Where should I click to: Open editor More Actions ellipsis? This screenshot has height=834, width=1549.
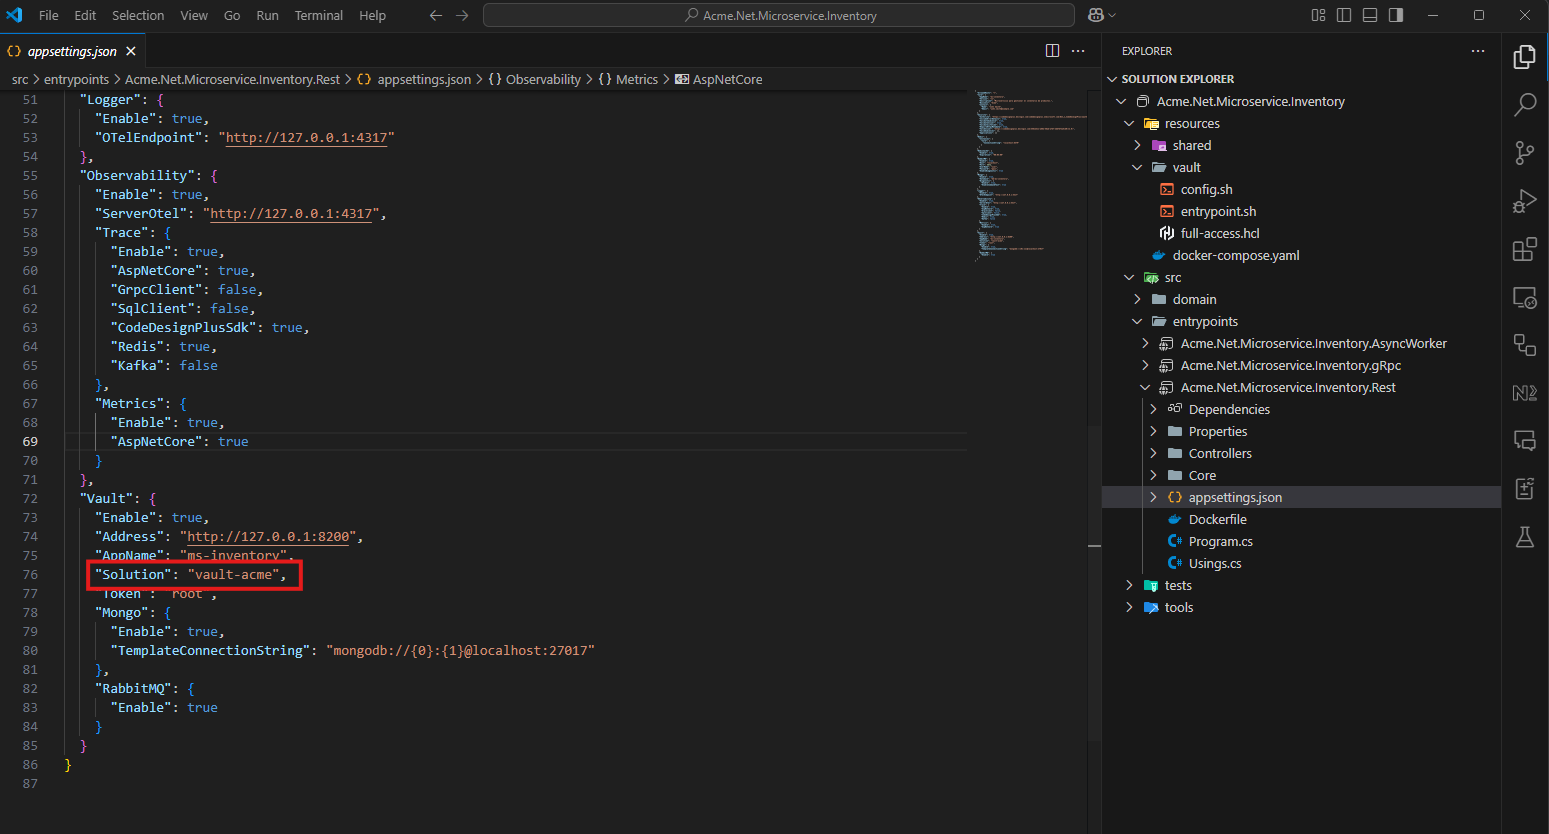(1078, 51)
